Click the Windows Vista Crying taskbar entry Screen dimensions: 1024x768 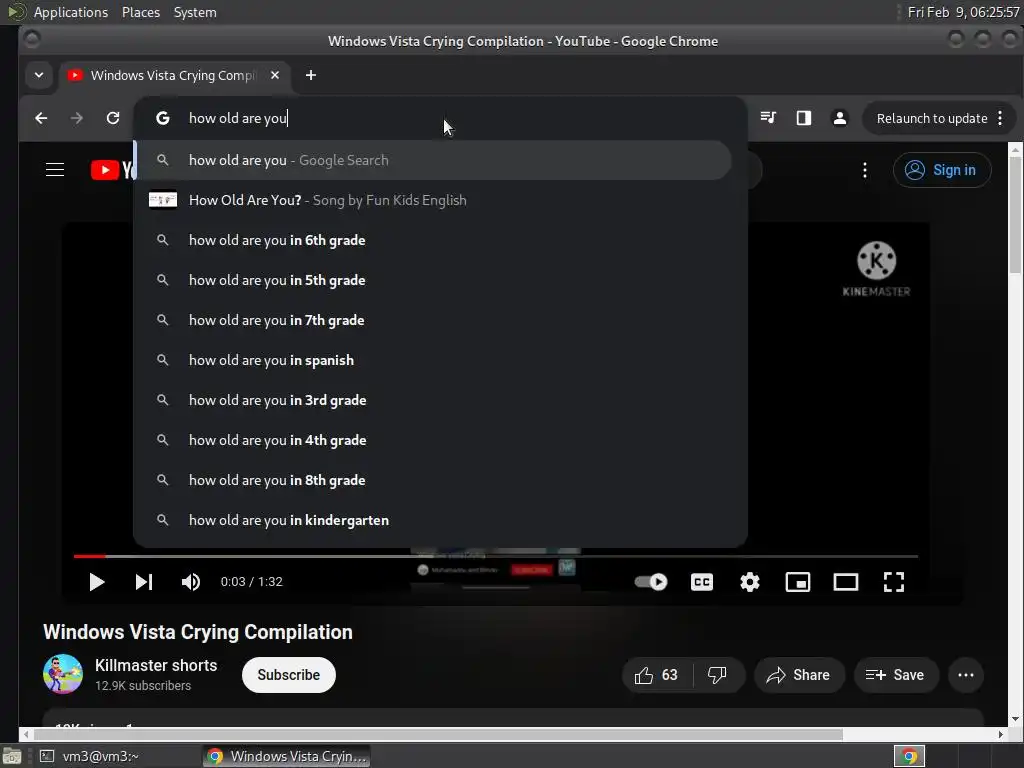click(x=286, y=756)
